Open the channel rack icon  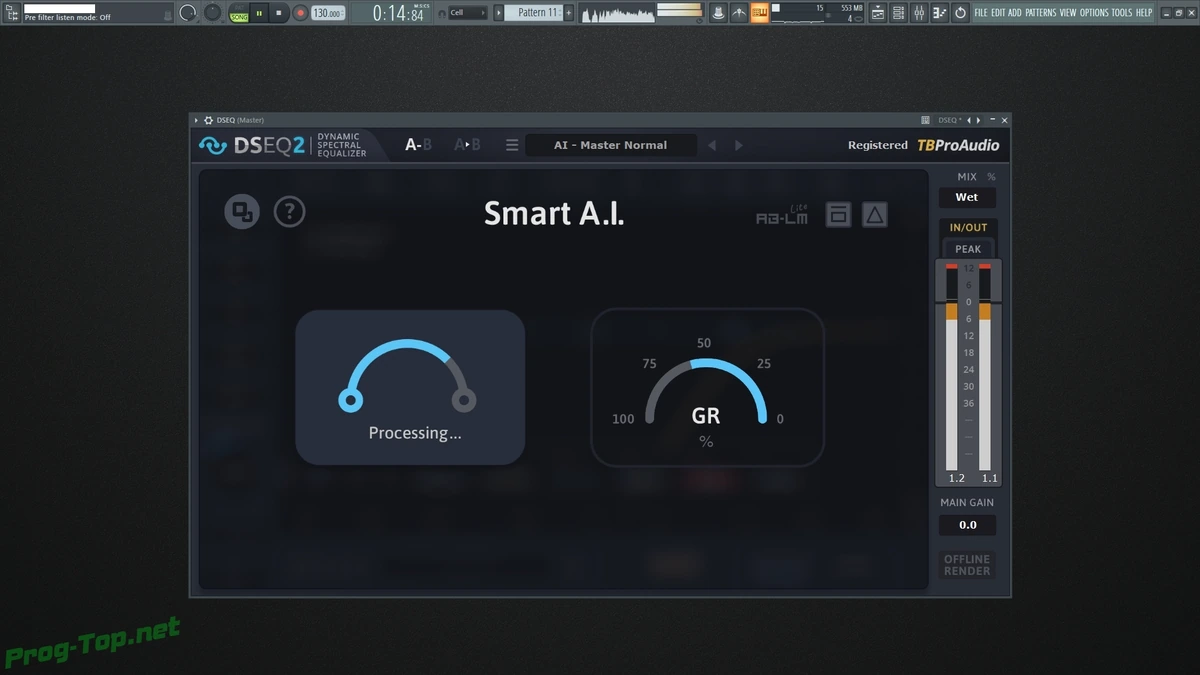pos(899,13)
